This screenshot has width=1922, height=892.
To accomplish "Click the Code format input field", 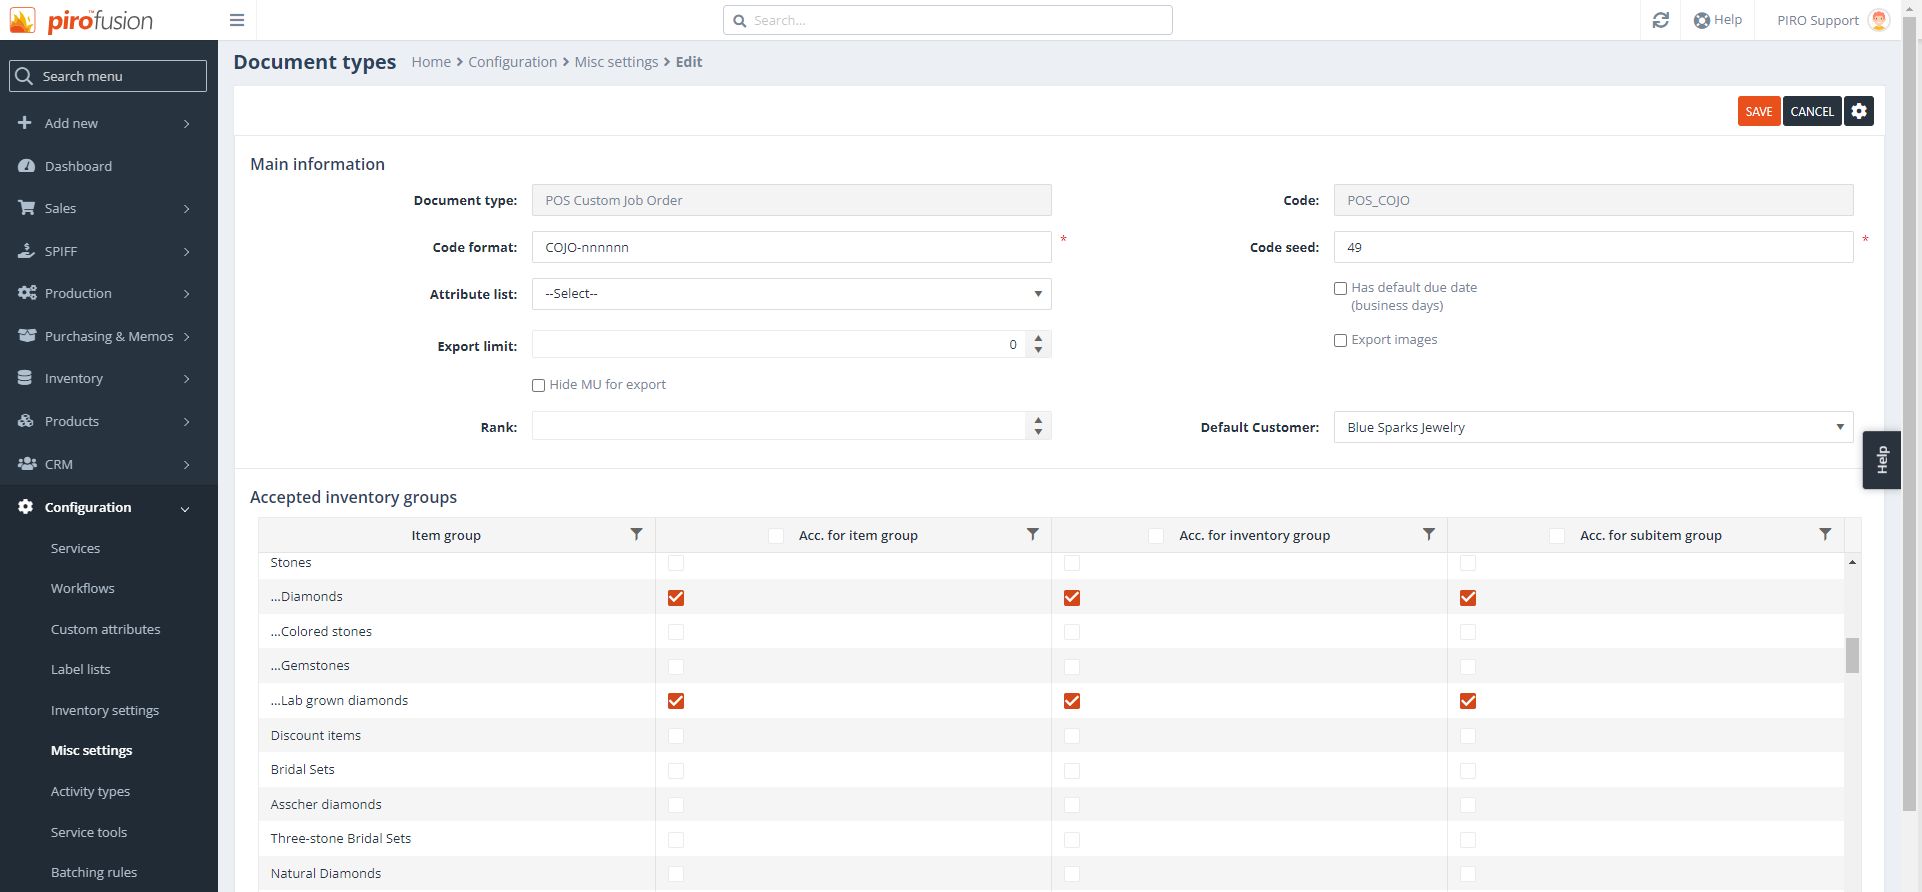I will (x=791, y=247).
